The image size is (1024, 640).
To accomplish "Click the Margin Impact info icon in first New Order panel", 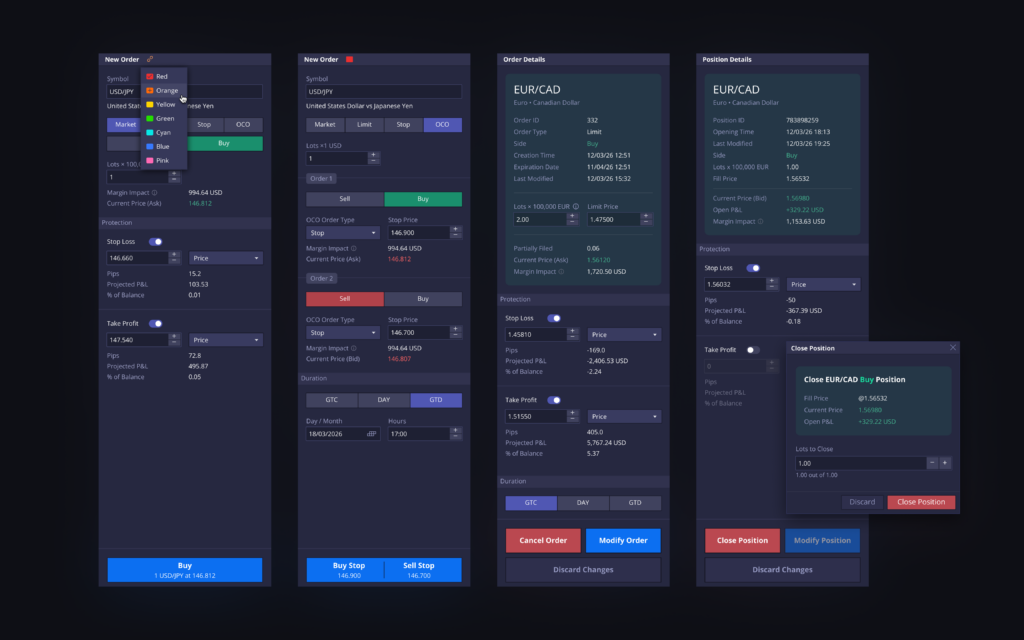I will pos(155,192).
